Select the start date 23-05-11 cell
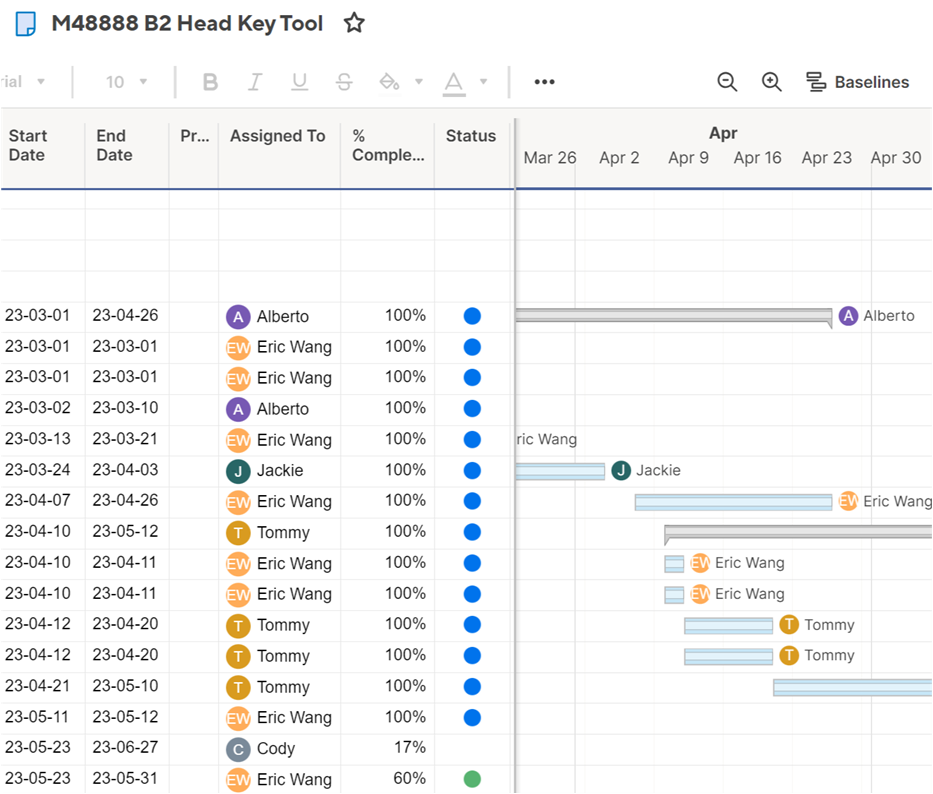The image size is (933, 794). point(43,717)
